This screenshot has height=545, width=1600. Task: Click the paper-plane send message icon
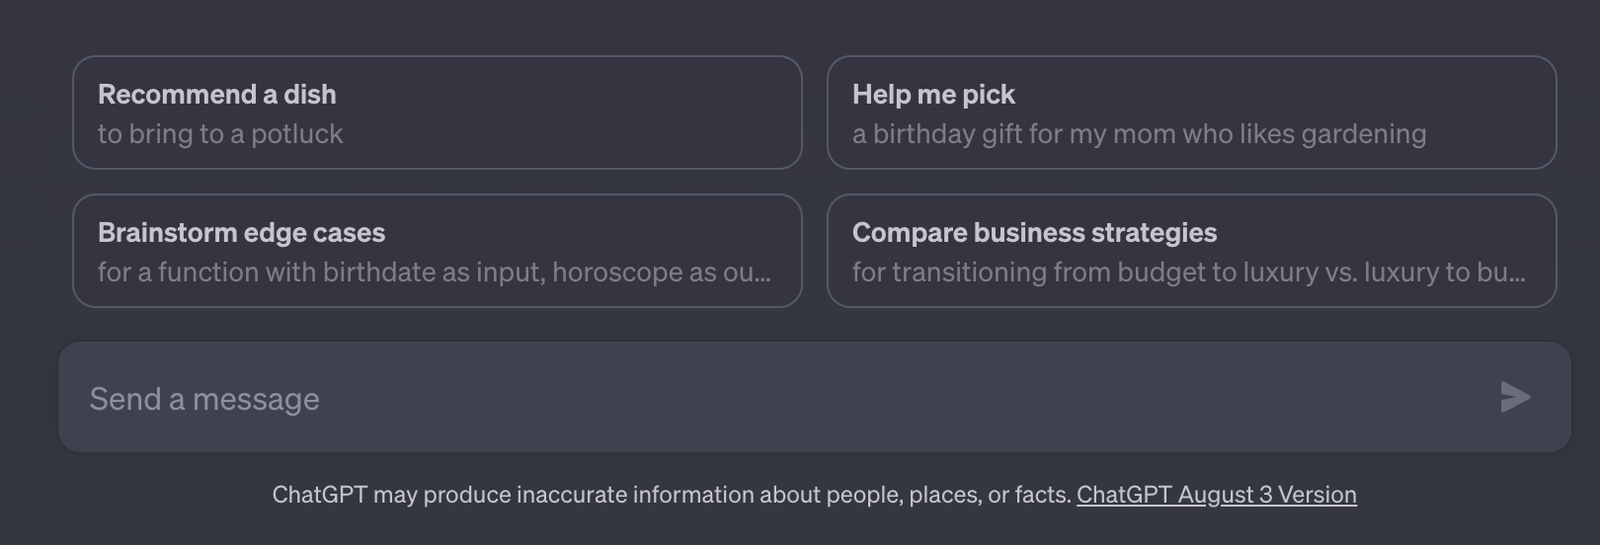click(1515, 397)
